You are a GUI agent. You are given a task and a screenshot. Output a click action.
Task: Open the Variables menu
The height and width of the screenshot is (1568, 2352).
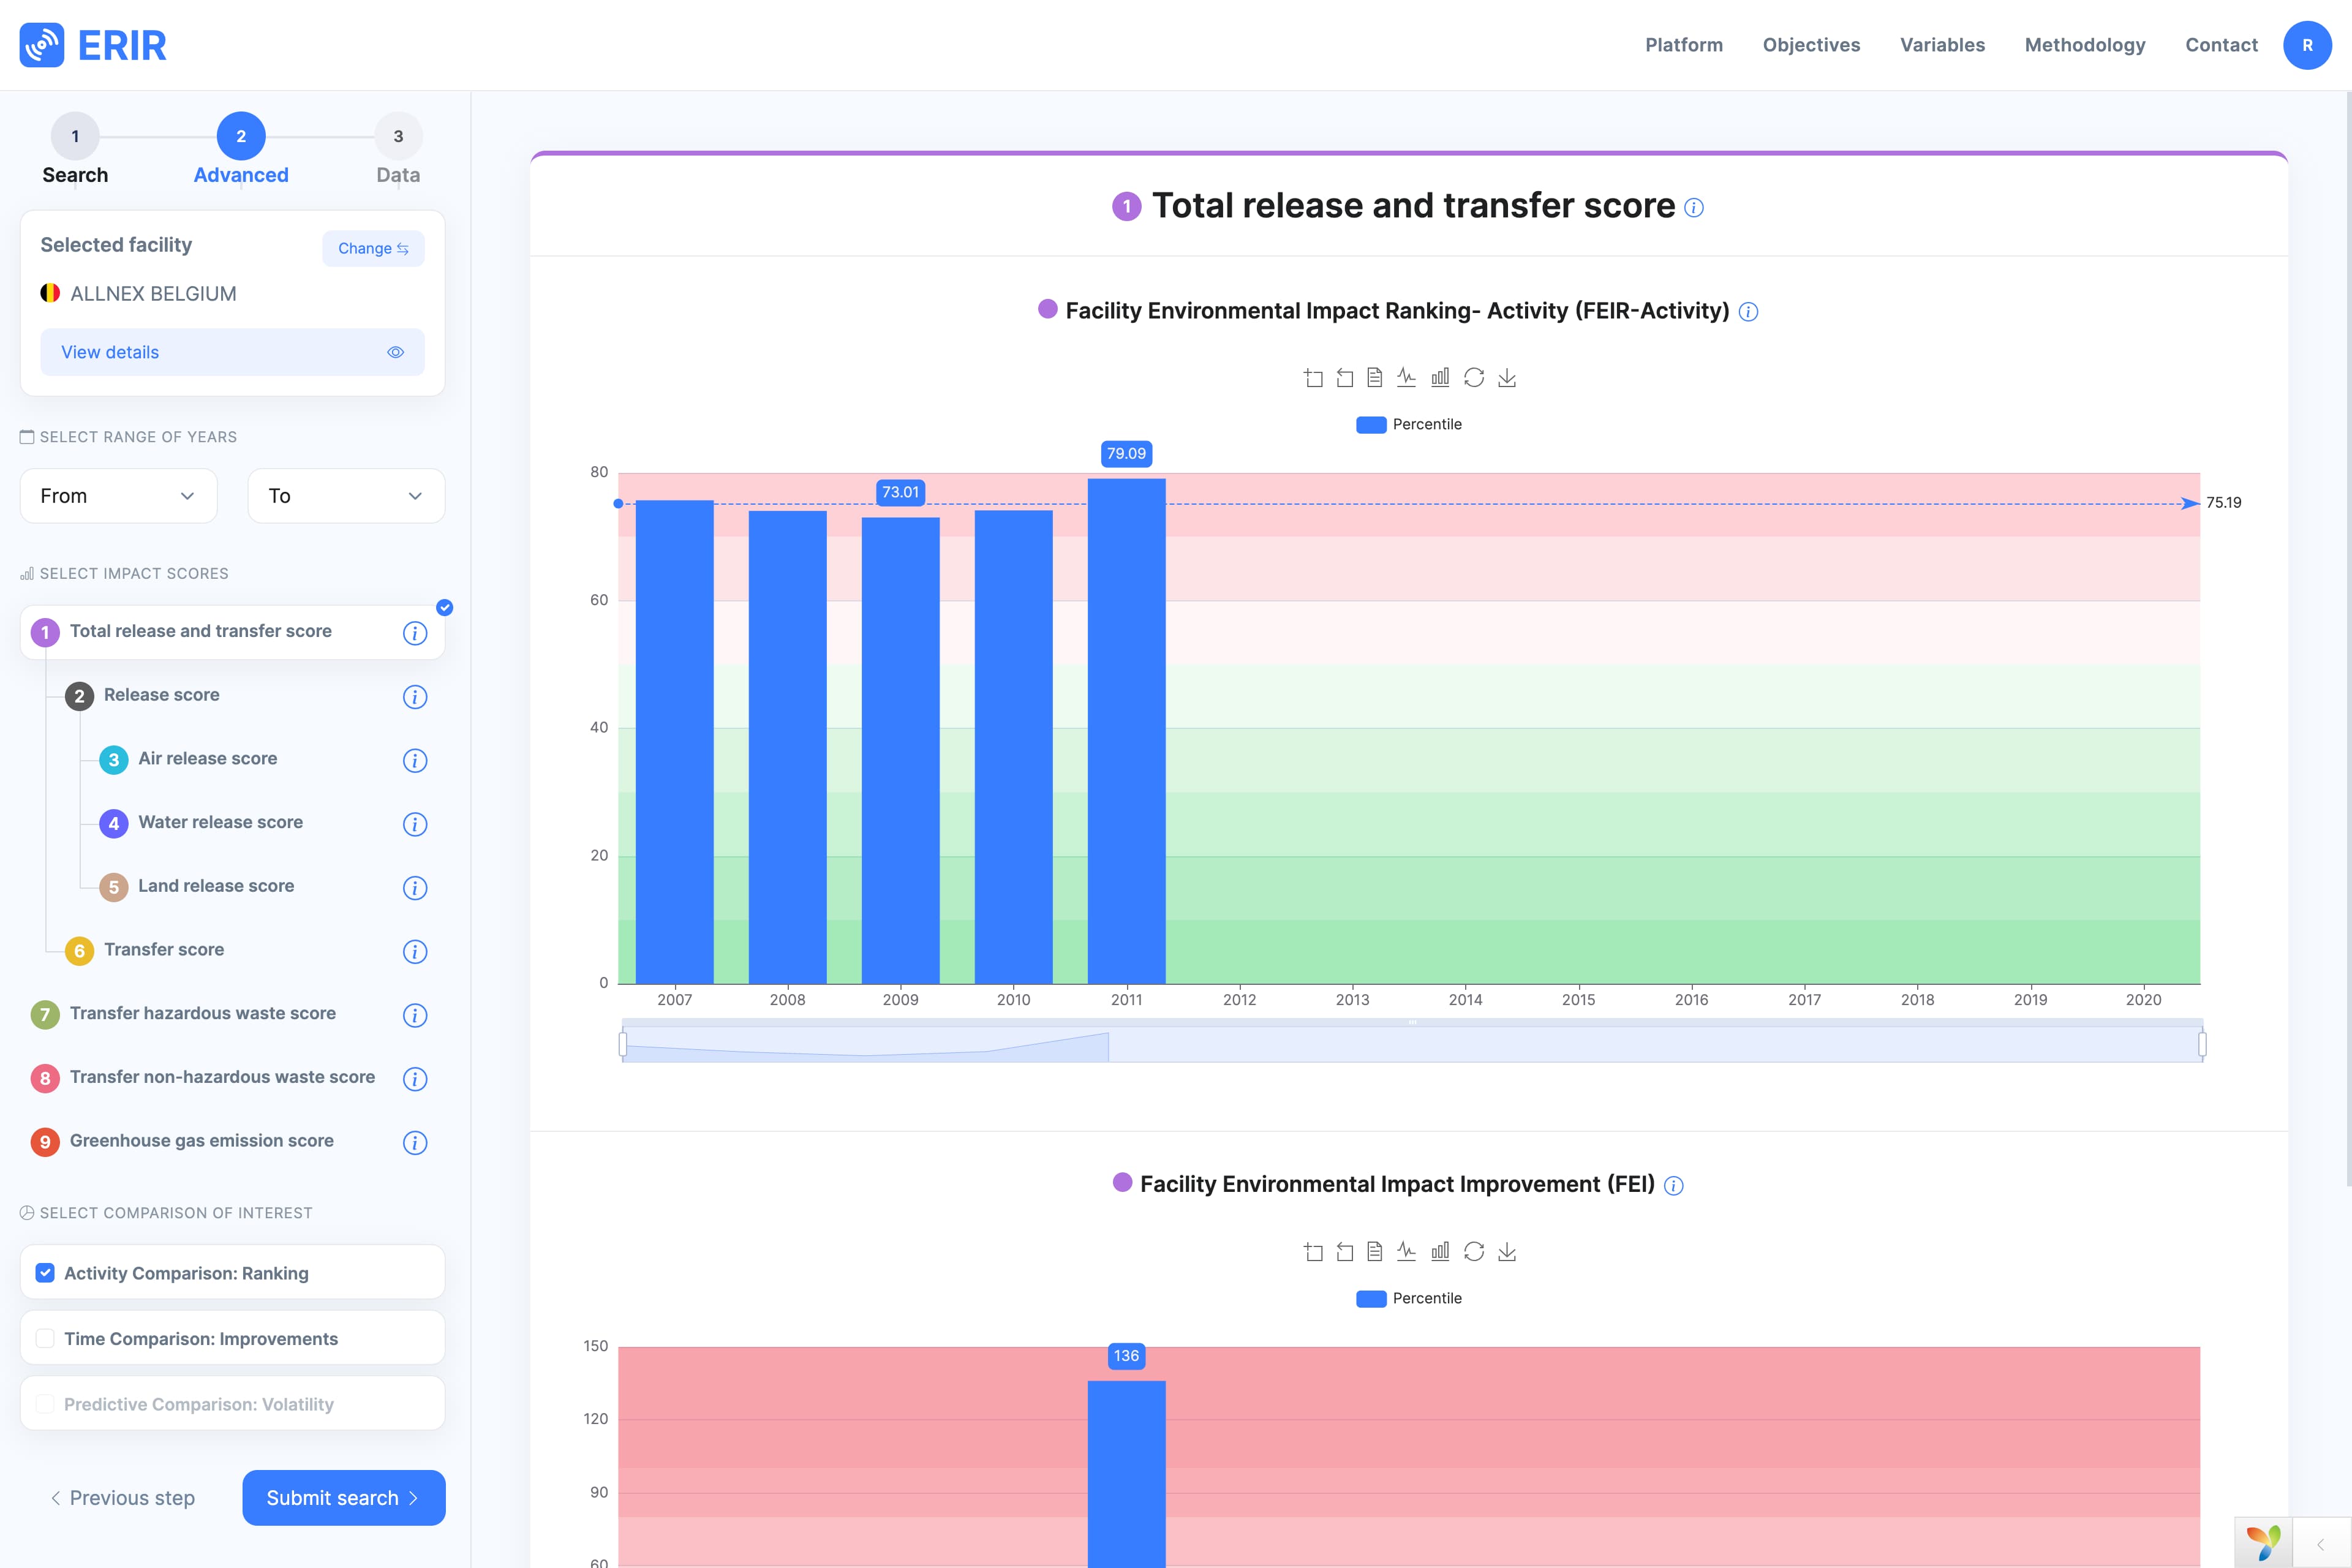pos(1942,45)
